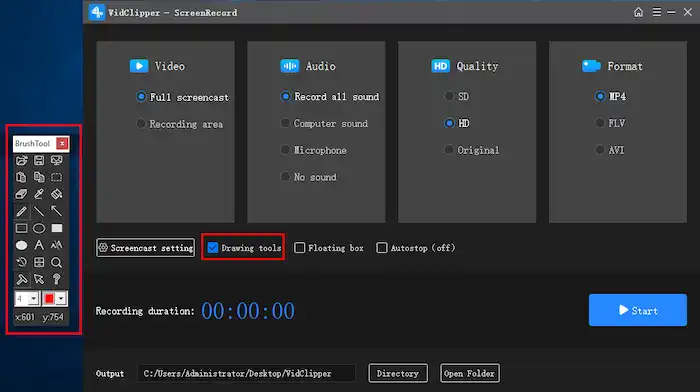Click the mirrored letters flip text icon
The width and height of the screenshot is (700, 392).
click(57, 245)
